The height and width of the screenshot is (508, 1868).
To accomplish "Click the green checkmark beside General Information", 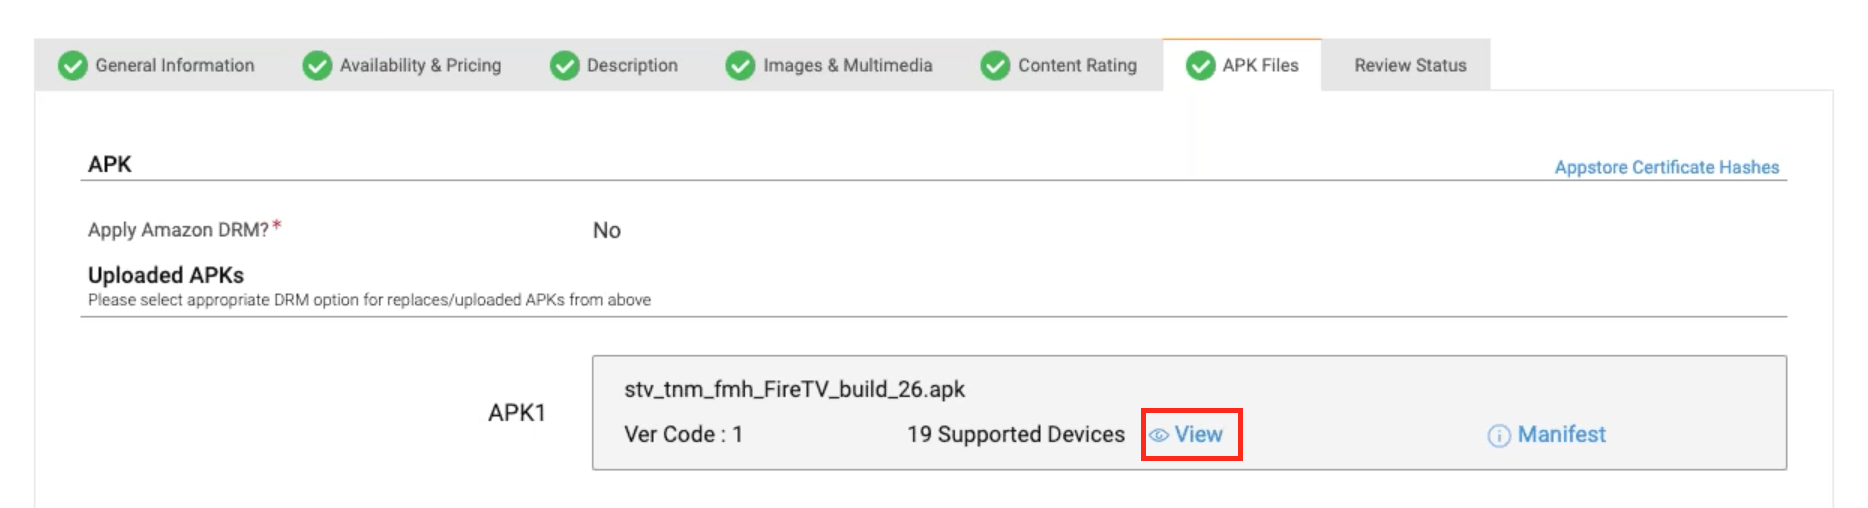I will (x=72, y=66).
